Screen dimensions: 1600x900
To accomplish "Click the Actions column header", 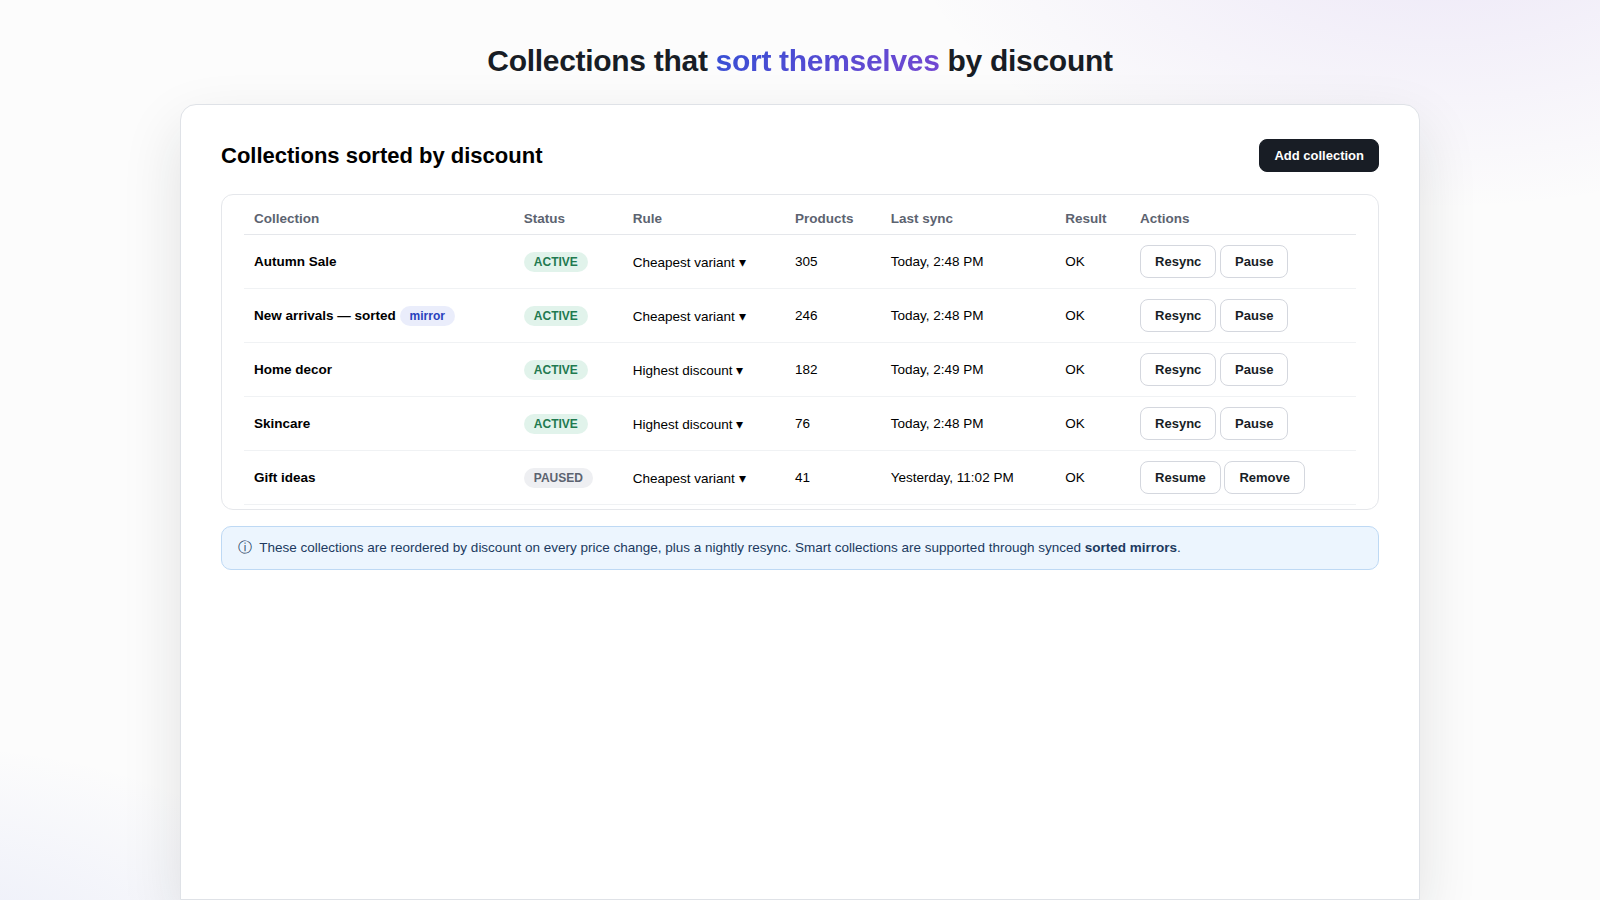I will [1165, 218].
